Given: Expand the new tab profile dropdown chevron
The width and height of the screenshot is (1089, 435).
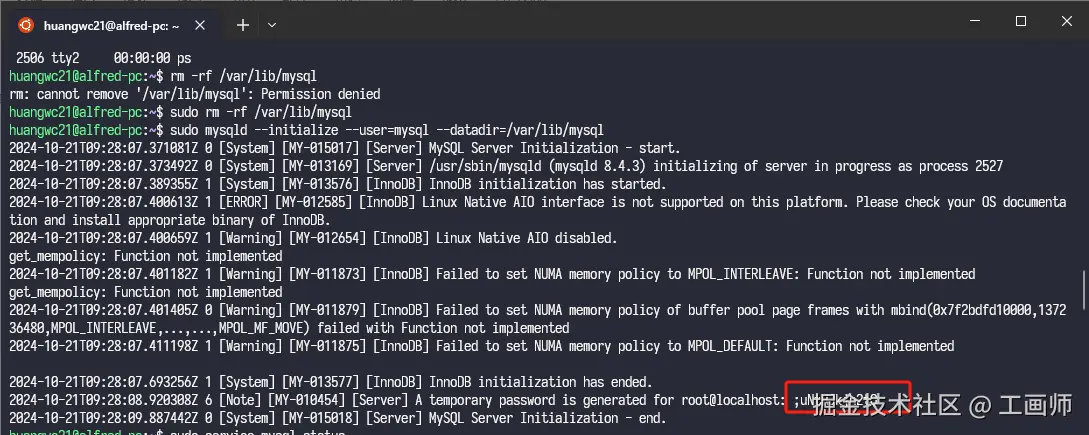Looking at the screenshot, I should (272, 26).
